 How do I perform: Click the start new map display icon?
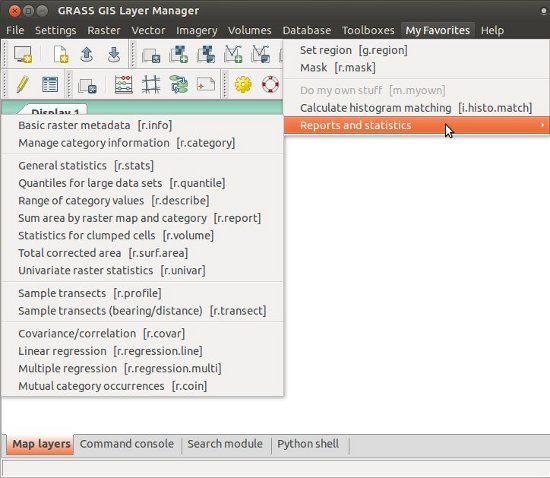click(x=23, y=55)
